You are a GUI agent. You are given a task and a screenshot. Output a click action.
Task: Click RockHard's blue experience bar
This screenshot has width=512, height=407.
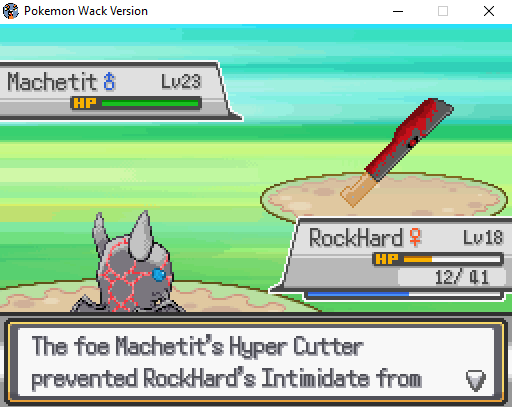tap(404, 294)
